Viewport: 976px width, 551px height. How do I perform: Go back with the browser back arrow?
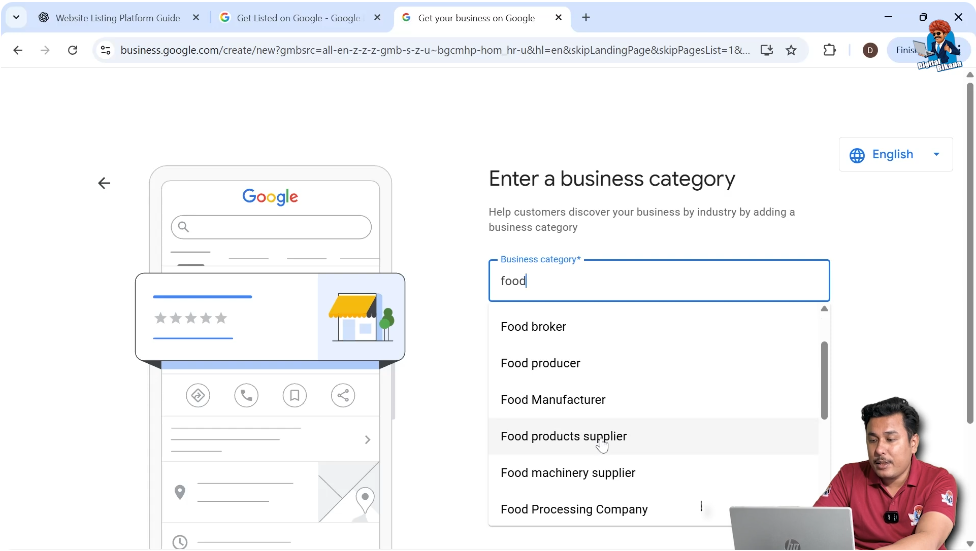click(17, 50)
